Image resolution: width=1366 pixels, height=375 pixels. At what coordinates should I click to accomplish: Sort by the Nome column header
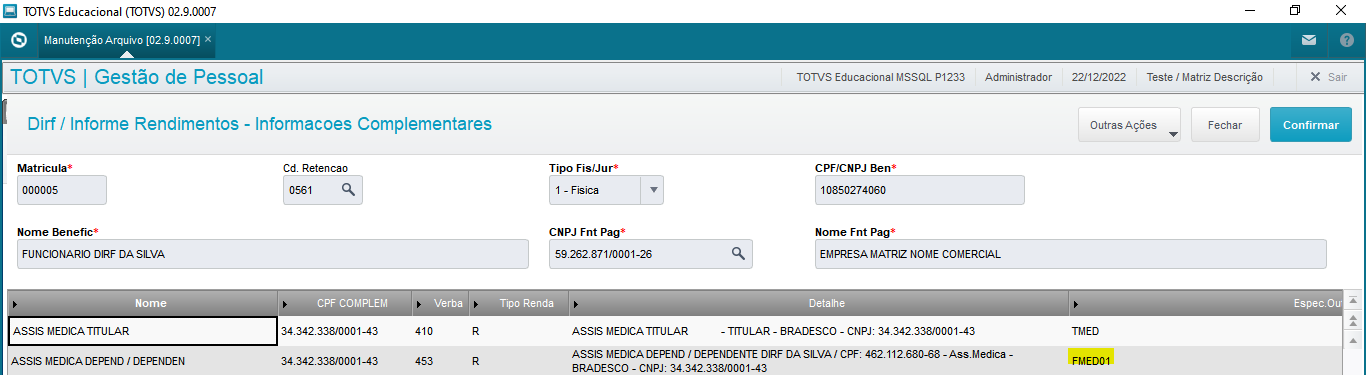coord(143,303)
